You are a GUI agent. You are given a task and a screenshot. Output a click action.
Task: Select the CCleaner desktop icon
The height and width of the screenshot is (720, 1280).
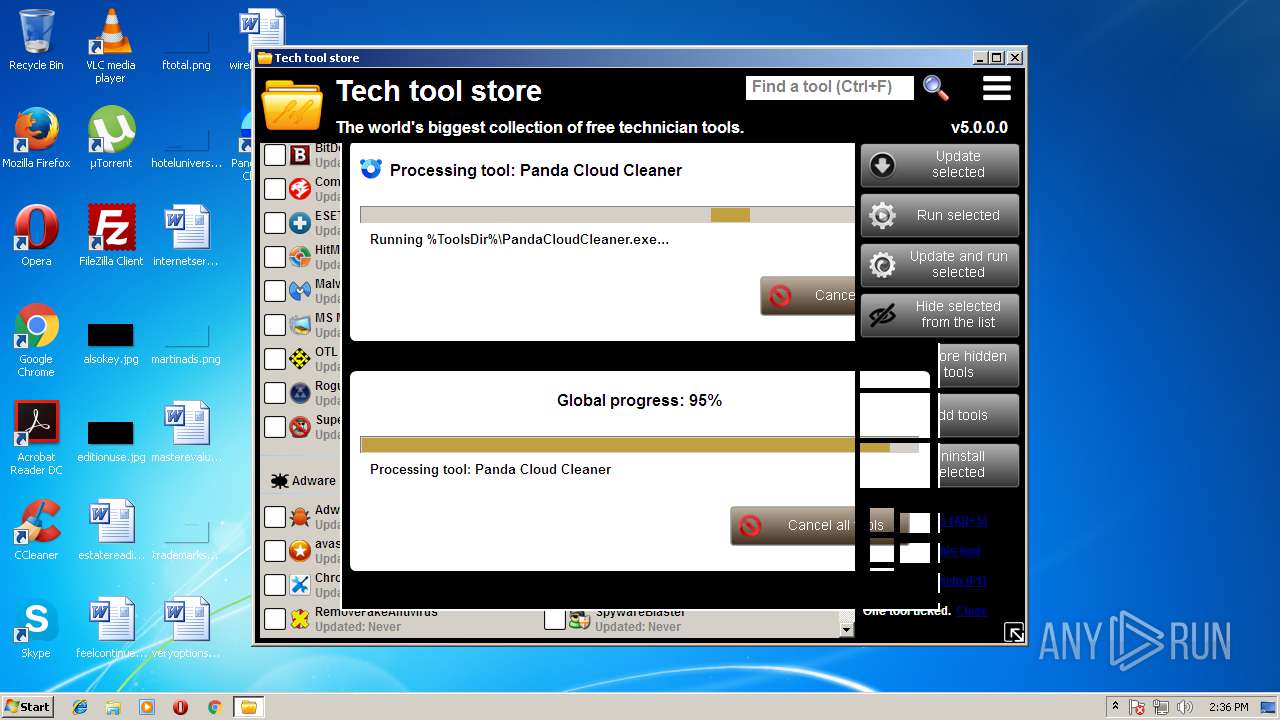coord(36,530)
